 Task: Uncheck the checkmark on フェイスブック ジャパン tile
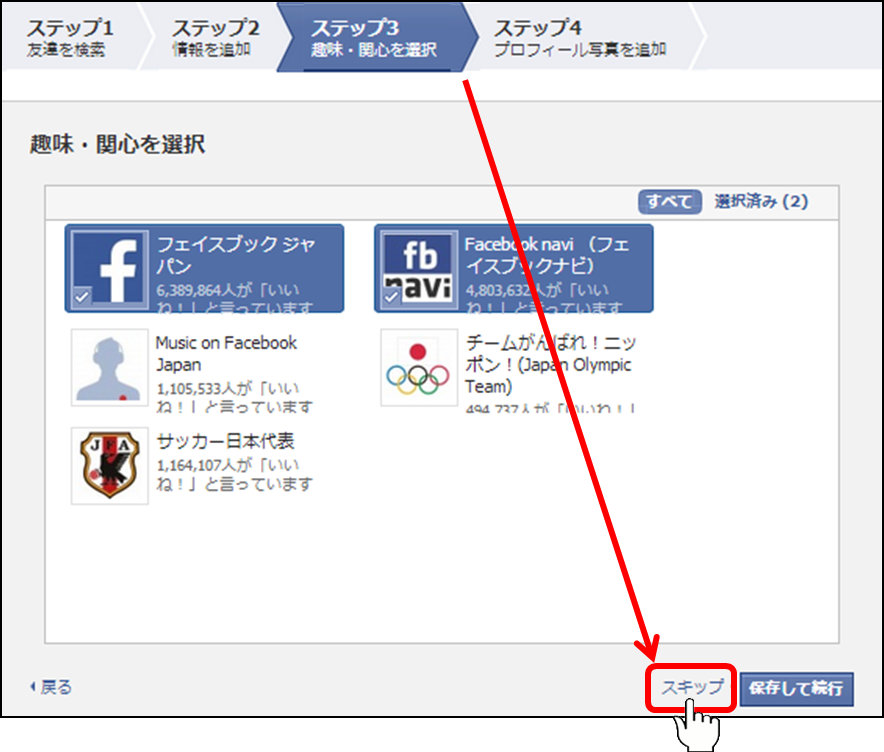coord(83,296)
